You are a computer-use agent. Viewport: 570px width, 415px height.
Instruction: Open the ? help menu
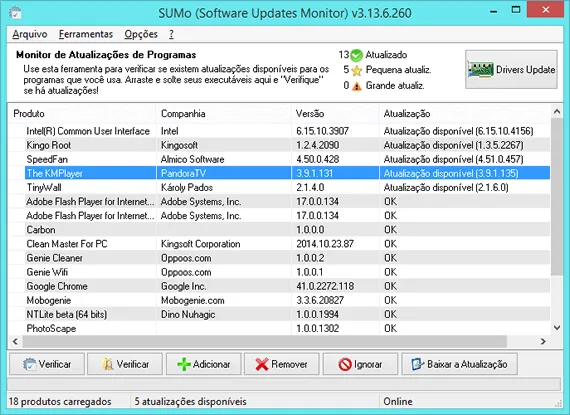(171, 34)
